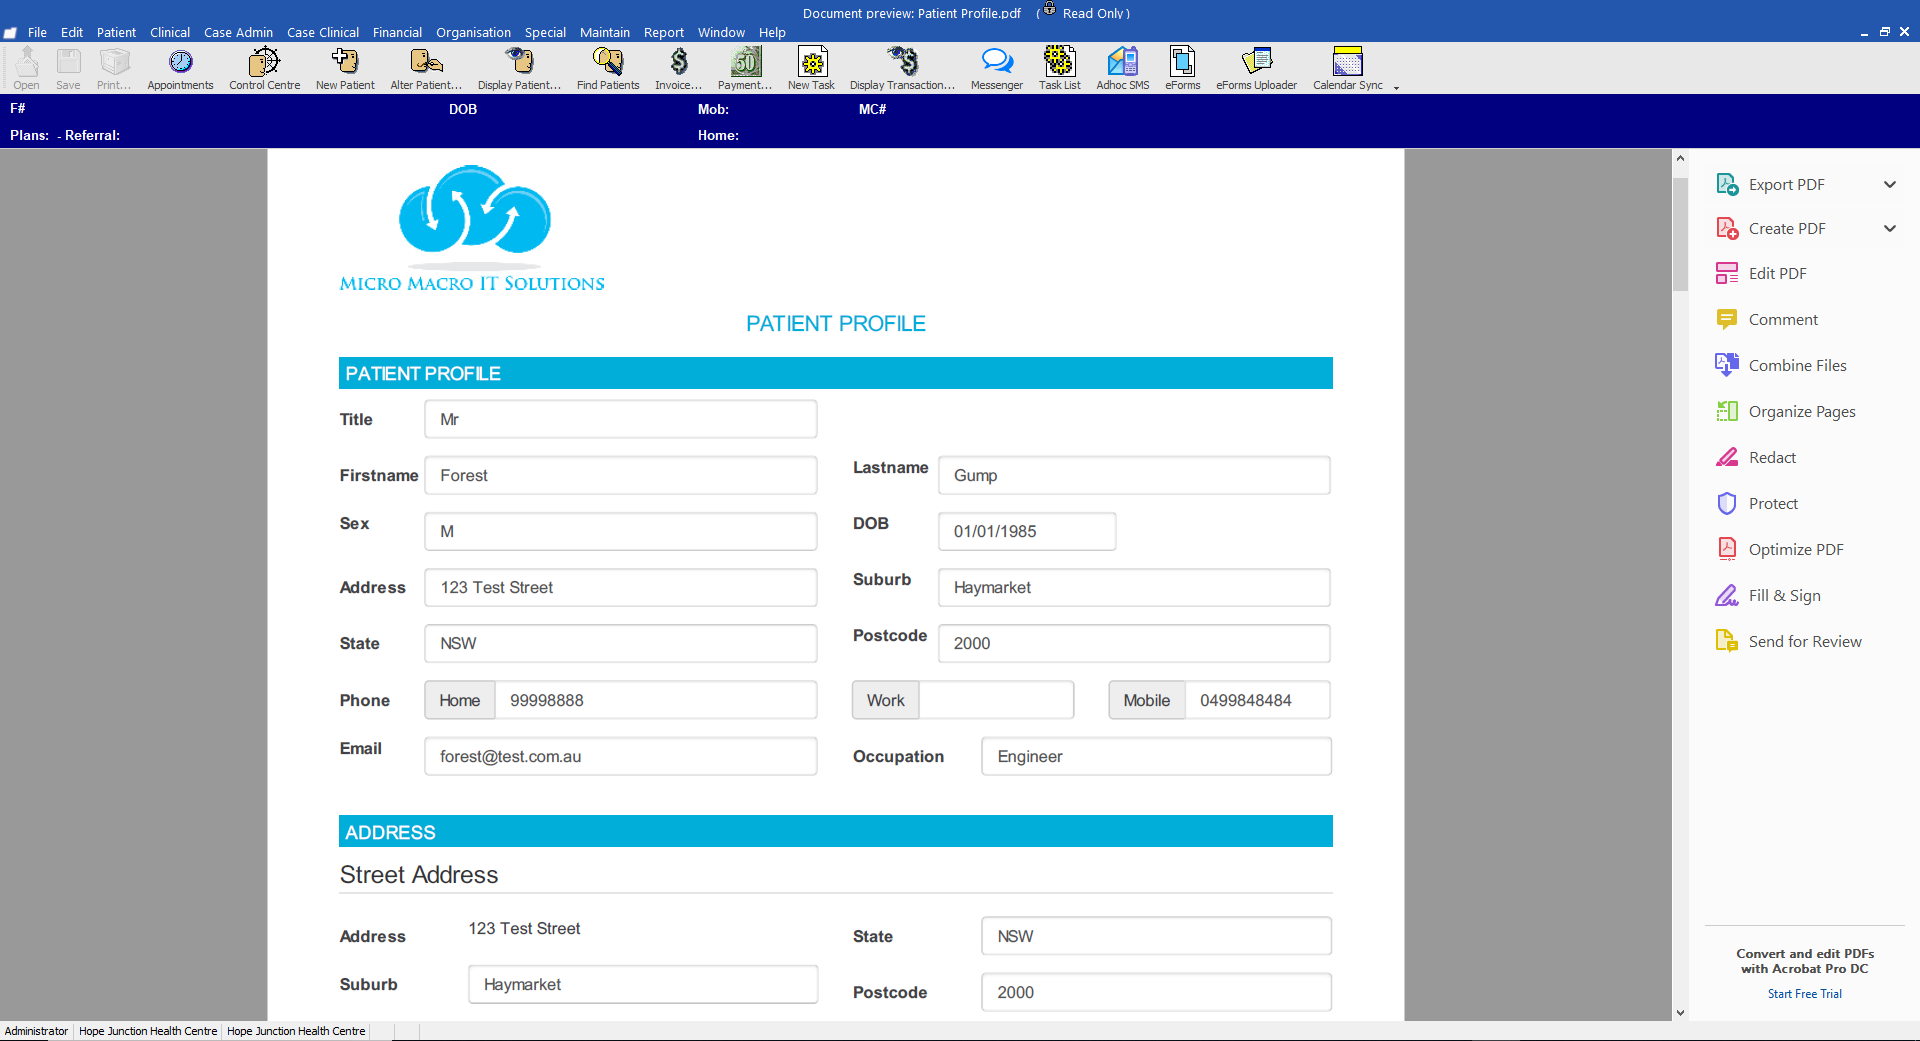The height and width of the screenshot is (1041, 1920).
Task: Open Display Transaction tool
Action: click(902, 68)
